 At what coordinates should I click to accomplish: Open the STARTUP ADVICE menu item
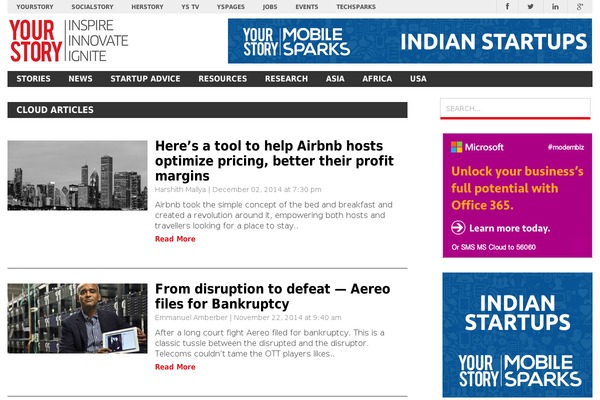click(145, 79)
